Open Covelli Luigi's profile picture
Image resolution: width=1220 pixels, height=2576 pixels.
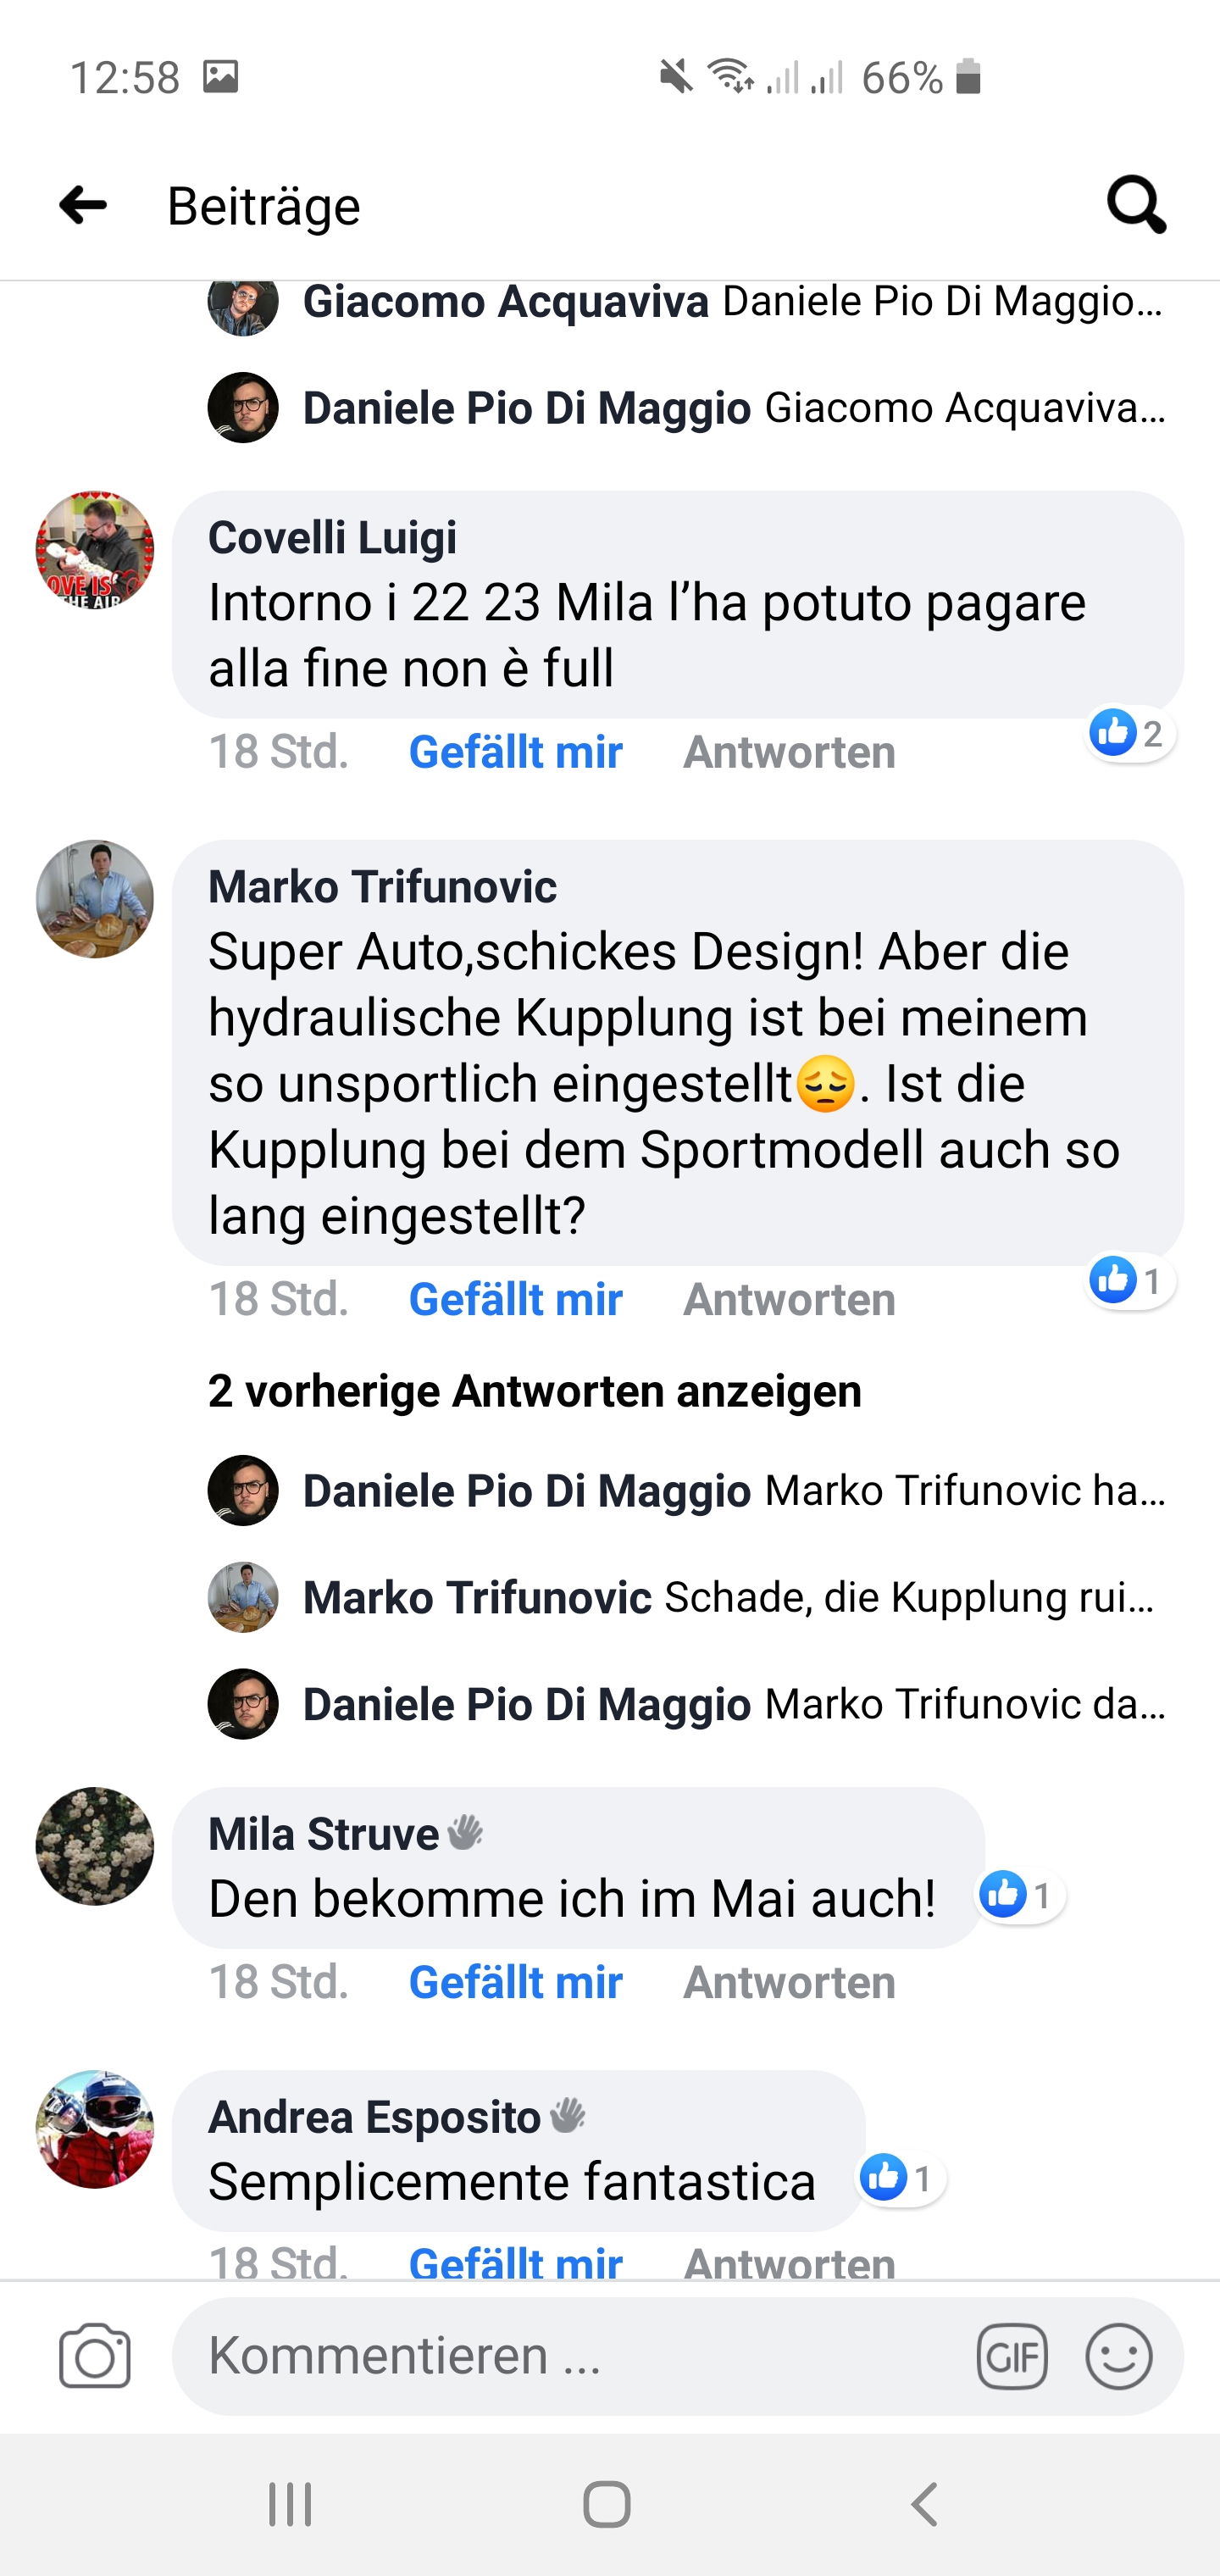(x=95, y=550)
